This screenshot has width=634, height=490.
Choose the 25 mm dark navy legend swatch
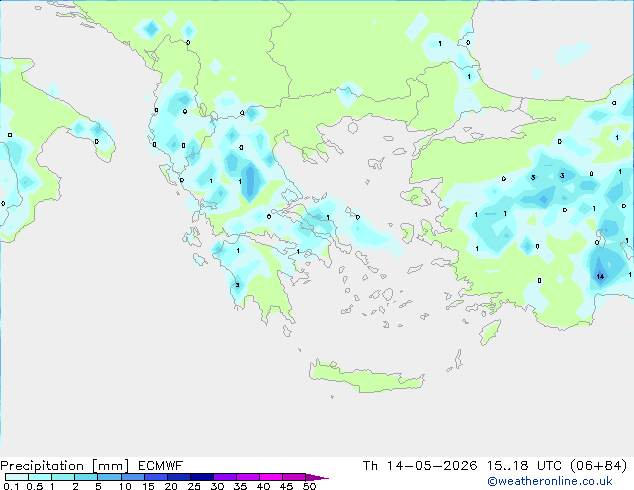(201, 477)
